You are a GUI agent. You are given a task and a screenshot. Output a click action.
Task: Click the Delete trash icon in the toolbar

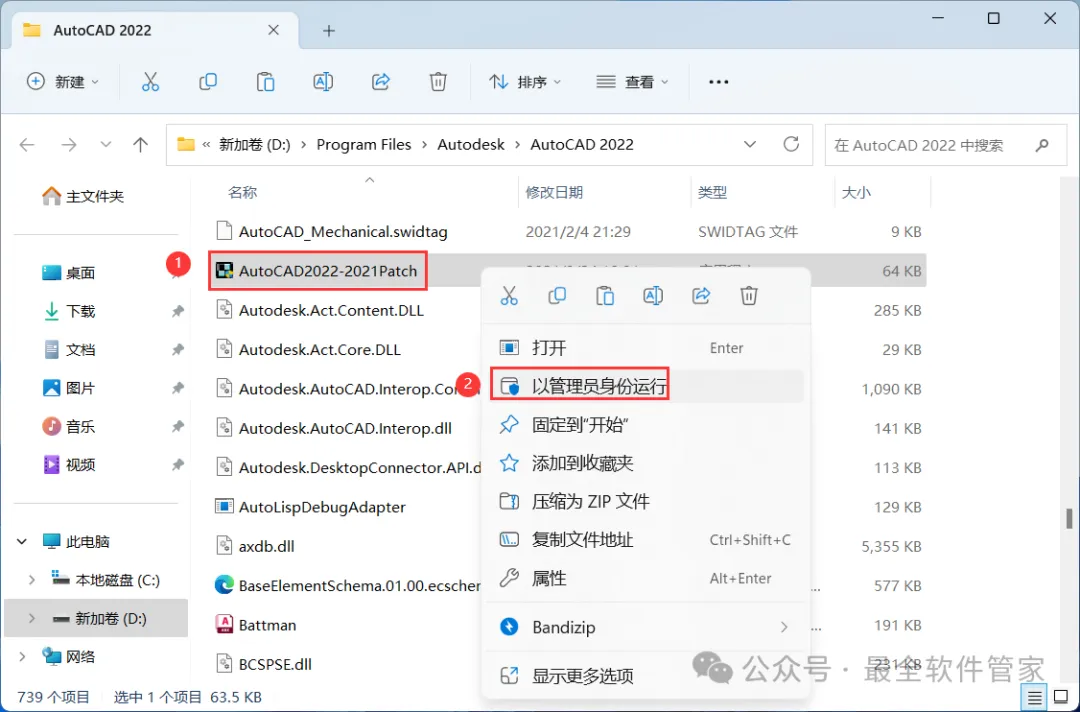(438, 82)
